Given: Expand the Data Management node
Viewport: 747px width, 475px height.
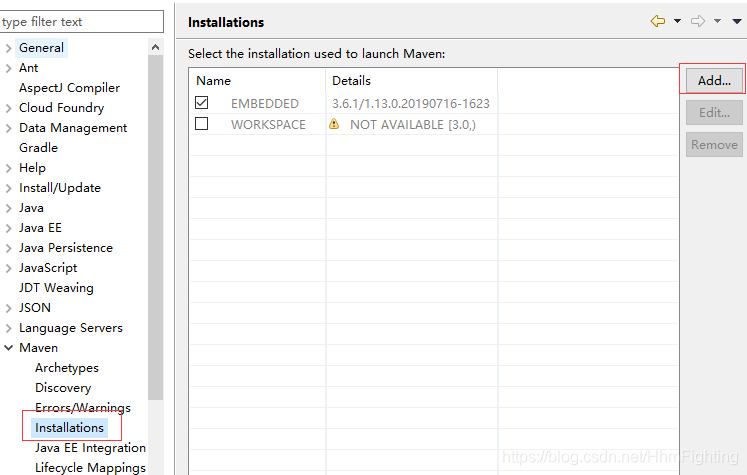Looking at the screenshot, I should pos(8,128).
